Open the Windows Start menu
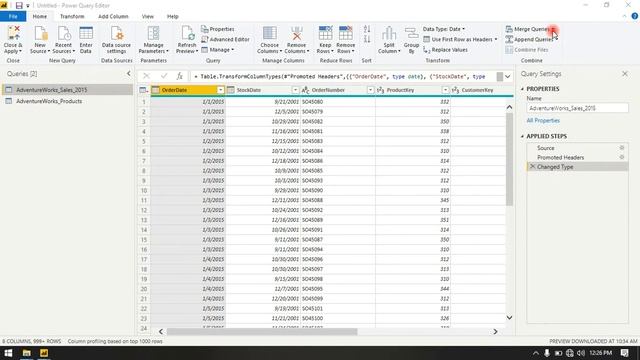 [x=8, y=353]
